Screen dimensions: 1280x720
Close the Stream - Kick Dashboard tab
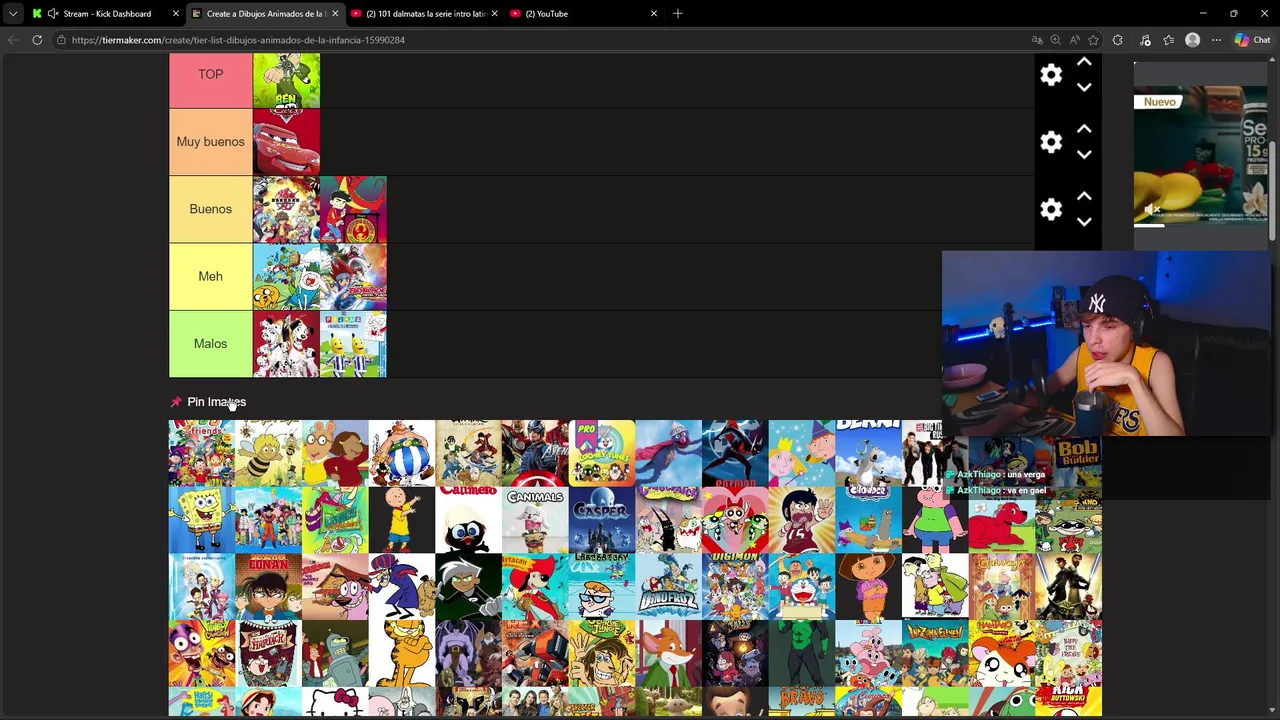[176, 13]
